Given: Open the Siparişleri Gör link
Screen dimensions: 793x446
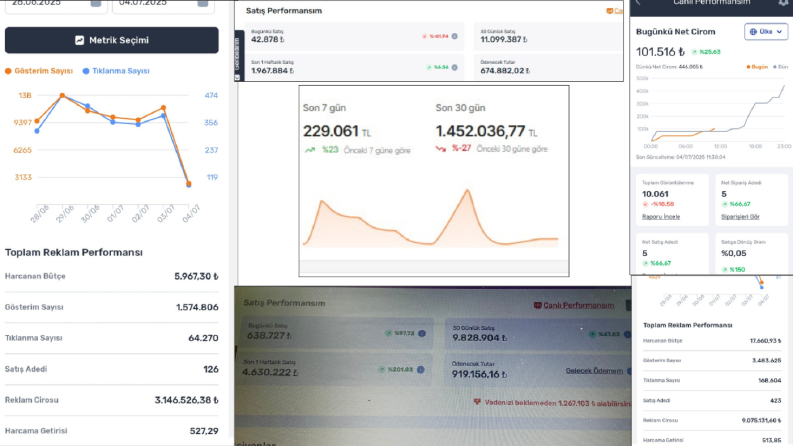Looking at the screenshot, I should point(740,216).
